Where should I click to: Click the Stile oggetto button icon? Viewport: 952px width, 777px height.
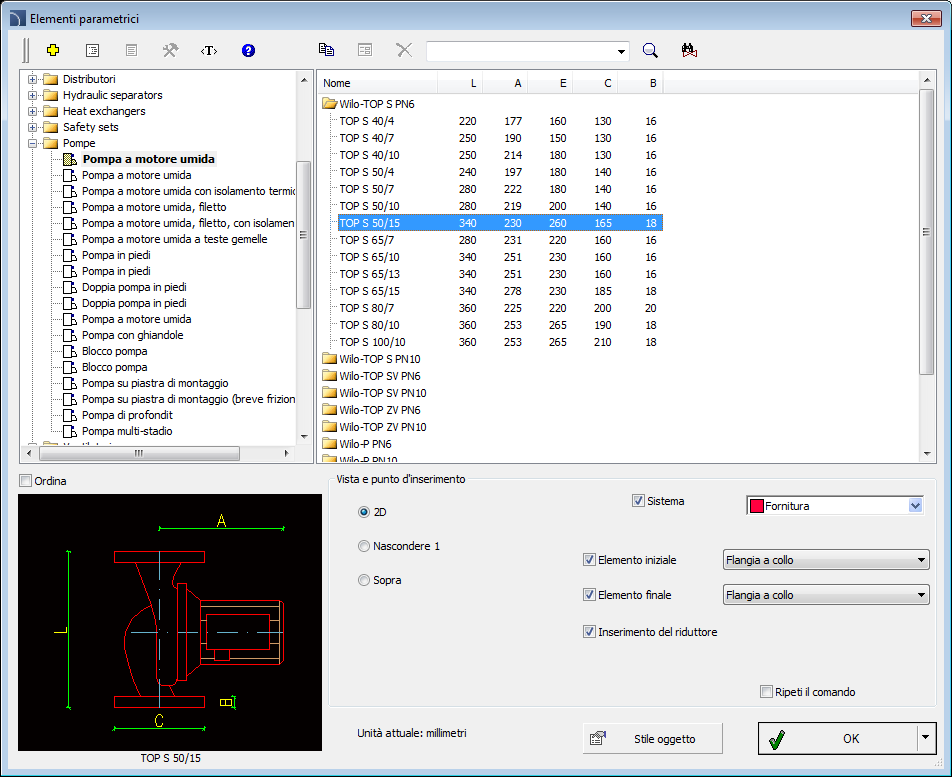tap(598, 738)
